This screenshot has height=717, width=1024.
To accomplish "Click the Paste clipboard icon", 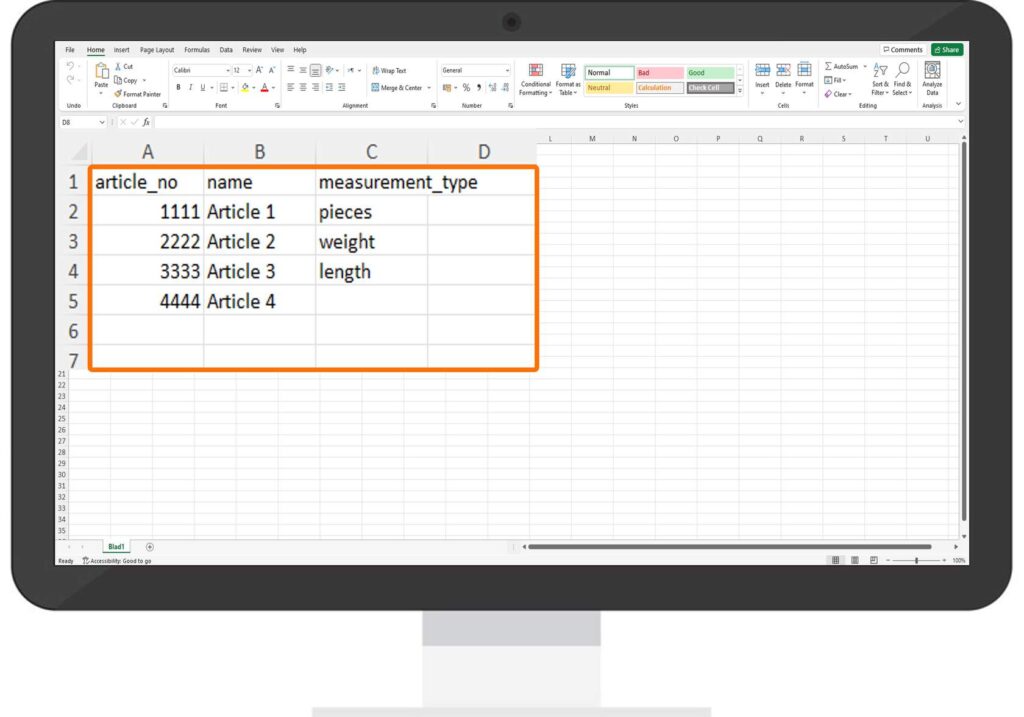I will pyautogui.click(x=101, y=73).
